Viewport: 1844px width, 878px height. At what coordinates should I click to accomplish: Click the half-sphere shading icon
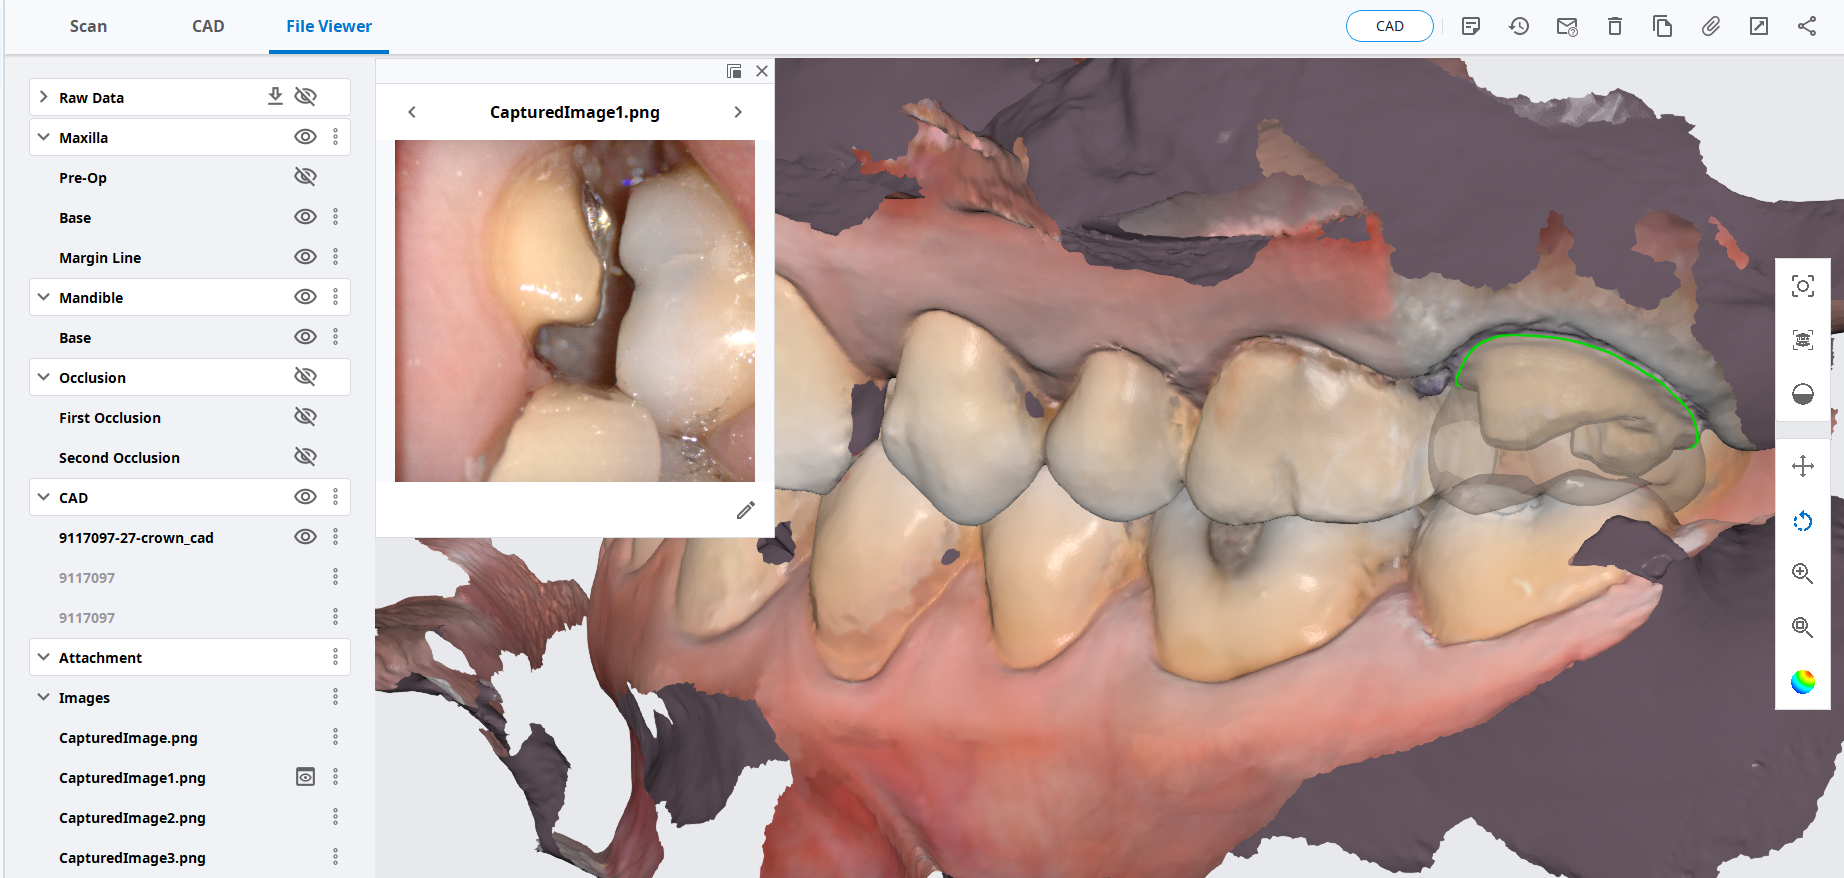tap(1803, 394)
